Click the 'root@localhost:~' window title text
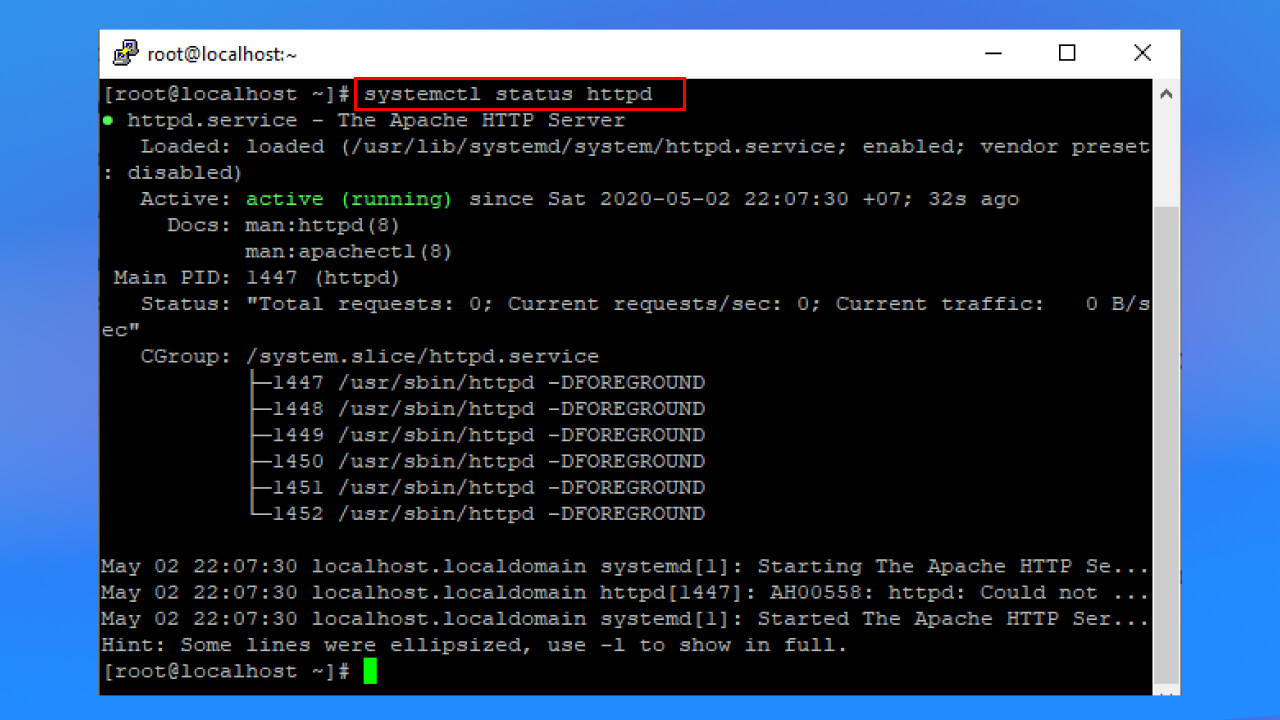Viewport: 1280px width, 720px height. tap(222, 54)
